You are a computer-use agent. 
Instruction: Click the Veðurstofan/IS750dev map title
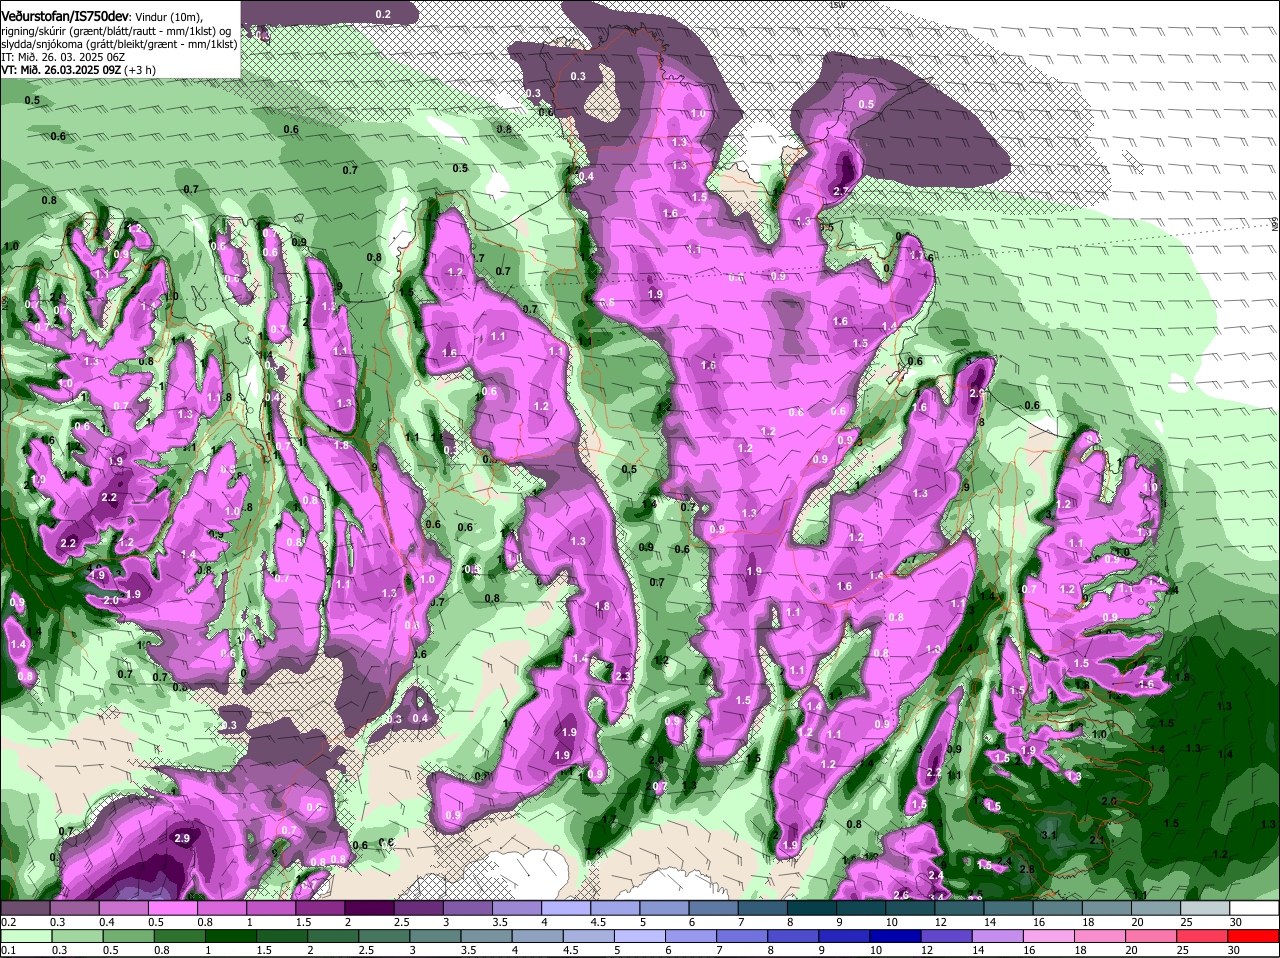tap(65, 15)
